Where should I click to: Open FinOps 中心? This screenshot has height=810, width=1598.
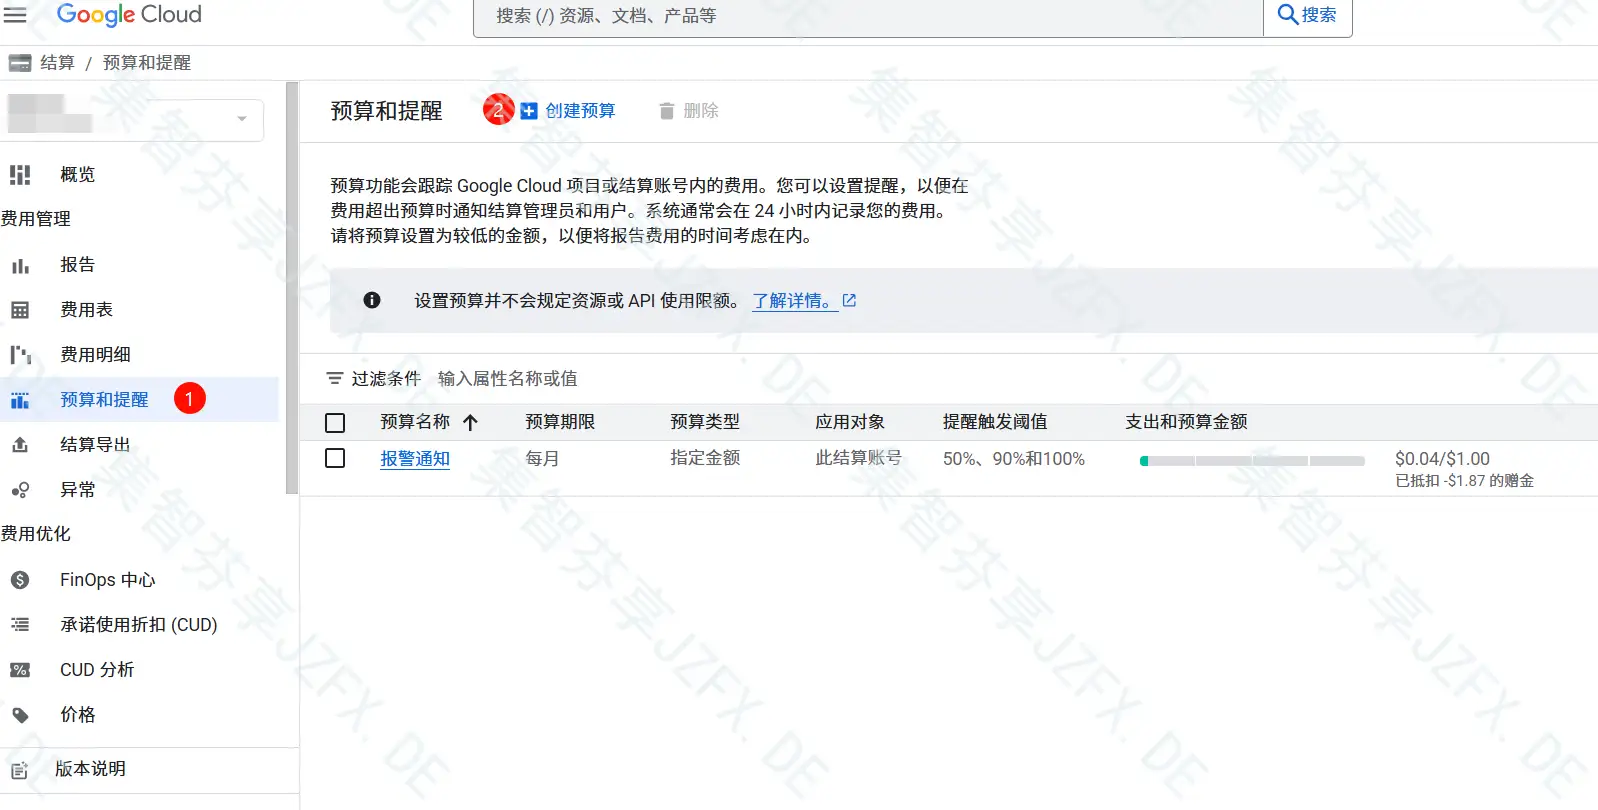click(x=107, y=580)
